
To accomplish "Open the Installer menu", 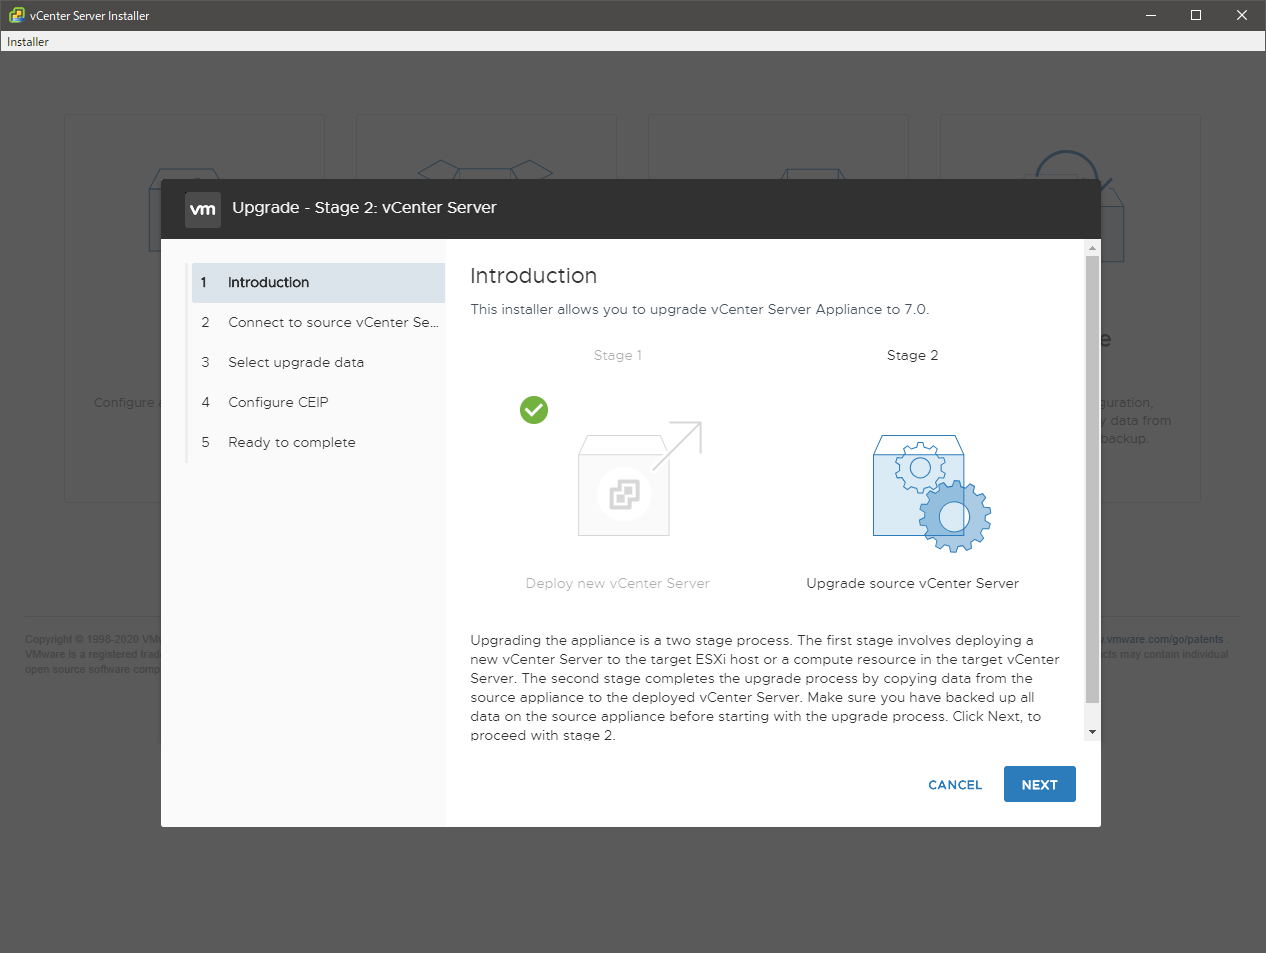I will 28,42.
